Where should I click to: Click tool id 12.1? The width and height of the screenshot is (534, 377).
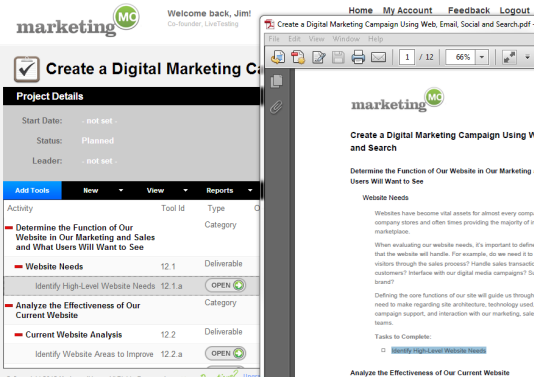(168, 266)
